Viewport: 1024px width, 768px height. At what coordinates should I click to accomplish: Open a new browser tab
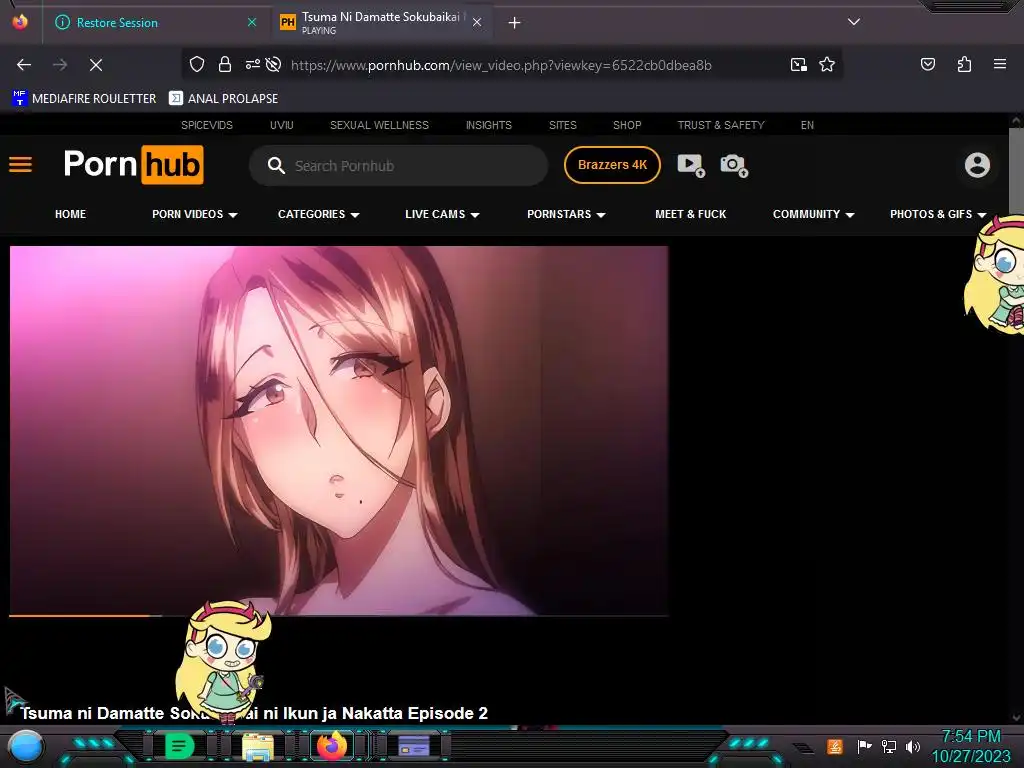tap(515, 23)
